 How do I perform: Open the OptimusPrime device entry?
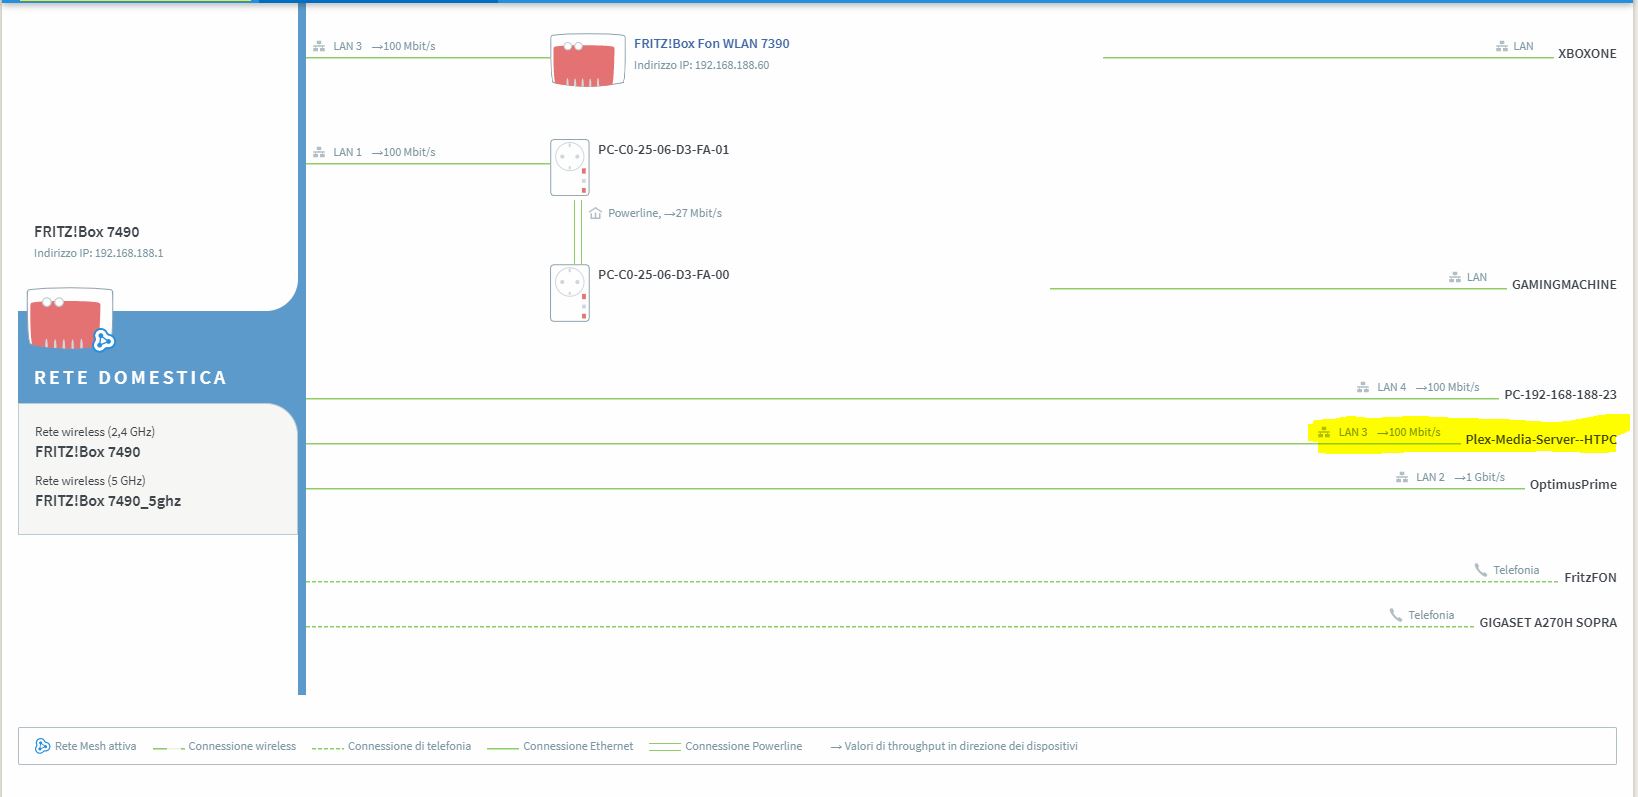coord(1573,485)
